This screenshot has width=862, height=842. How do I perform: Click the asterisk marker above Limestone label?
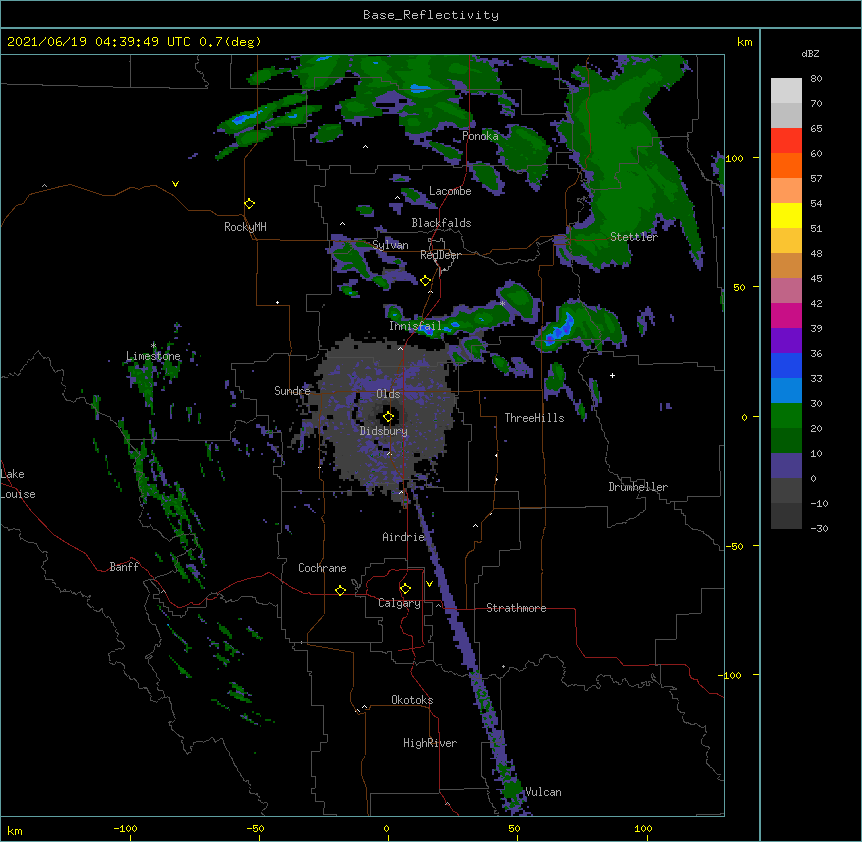153,346
